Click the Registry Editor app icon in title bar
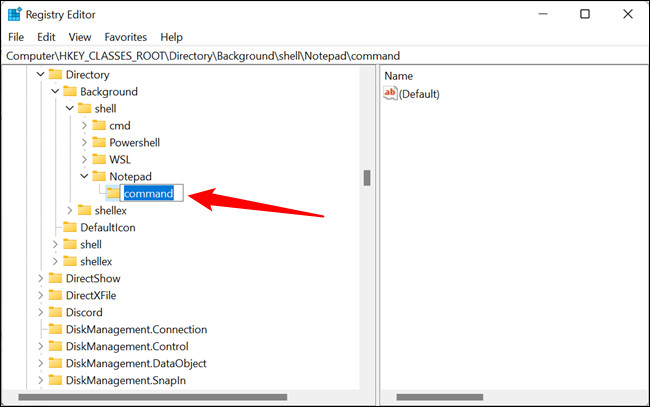Screen dimensions: 650x407 click(15, 14)
